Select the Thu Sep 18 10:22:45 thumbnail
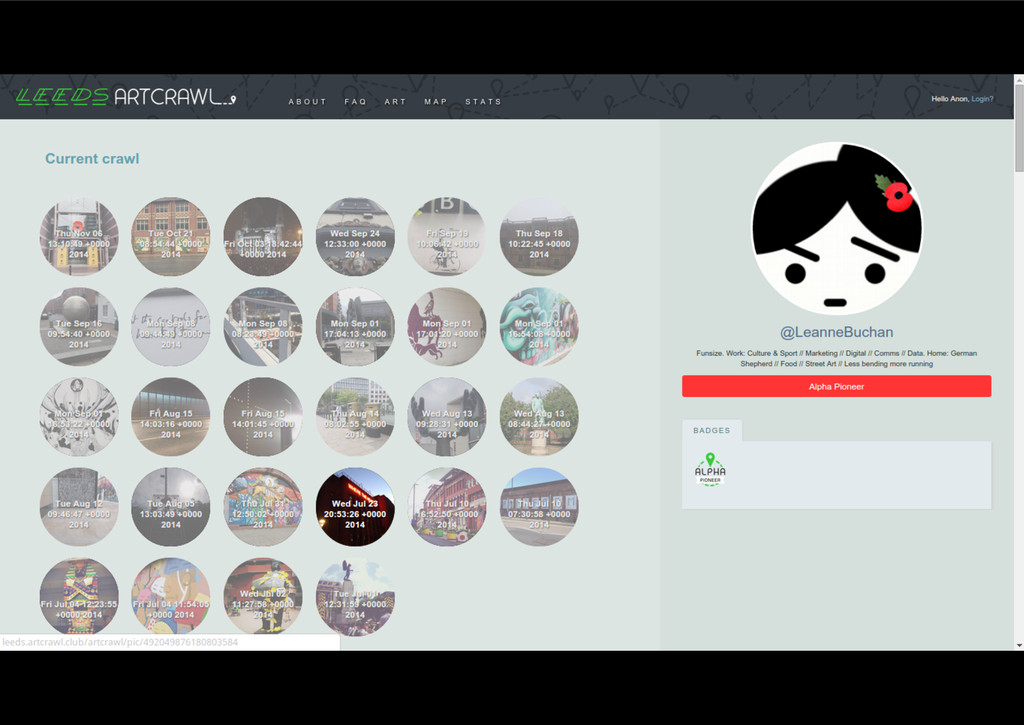This screenshot has height=725, width=1024. pyautogui.click(x=539, y=236)
